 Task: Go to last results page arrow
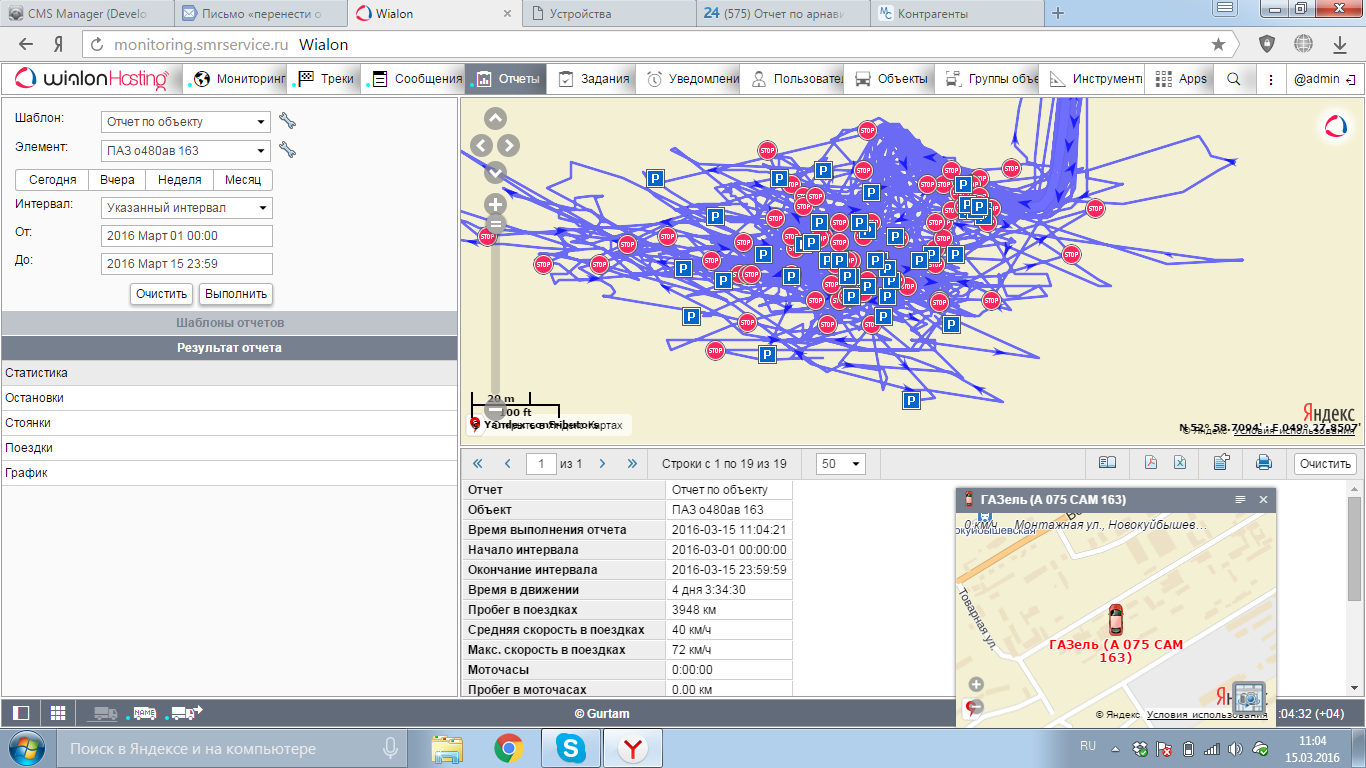click(x=632, y=464)
